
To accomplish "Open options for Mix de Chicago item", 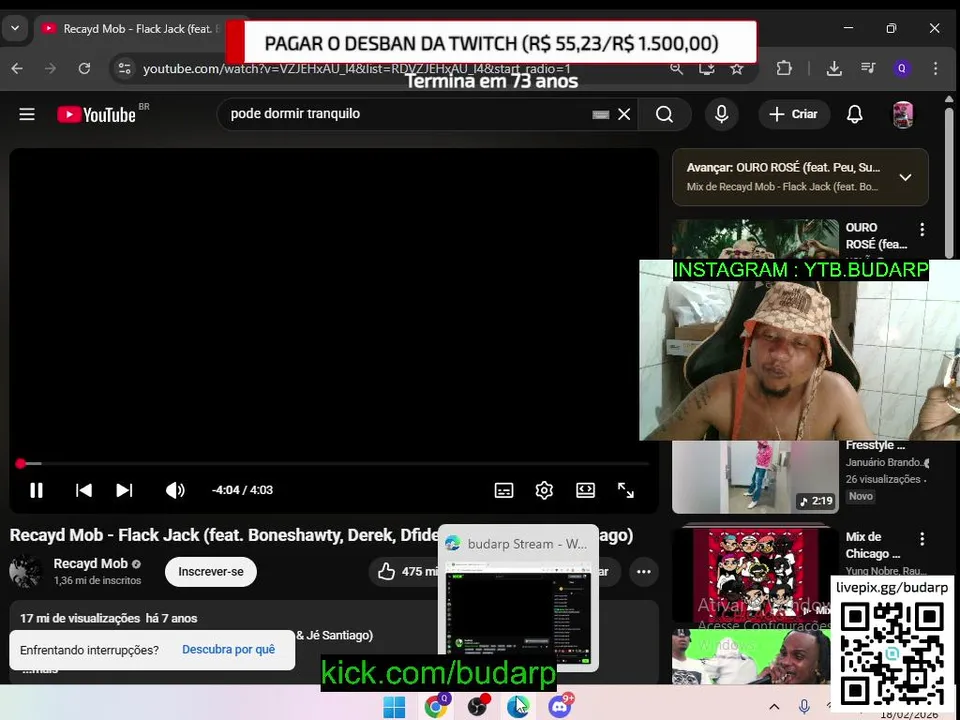I will (x=922, y=539).
